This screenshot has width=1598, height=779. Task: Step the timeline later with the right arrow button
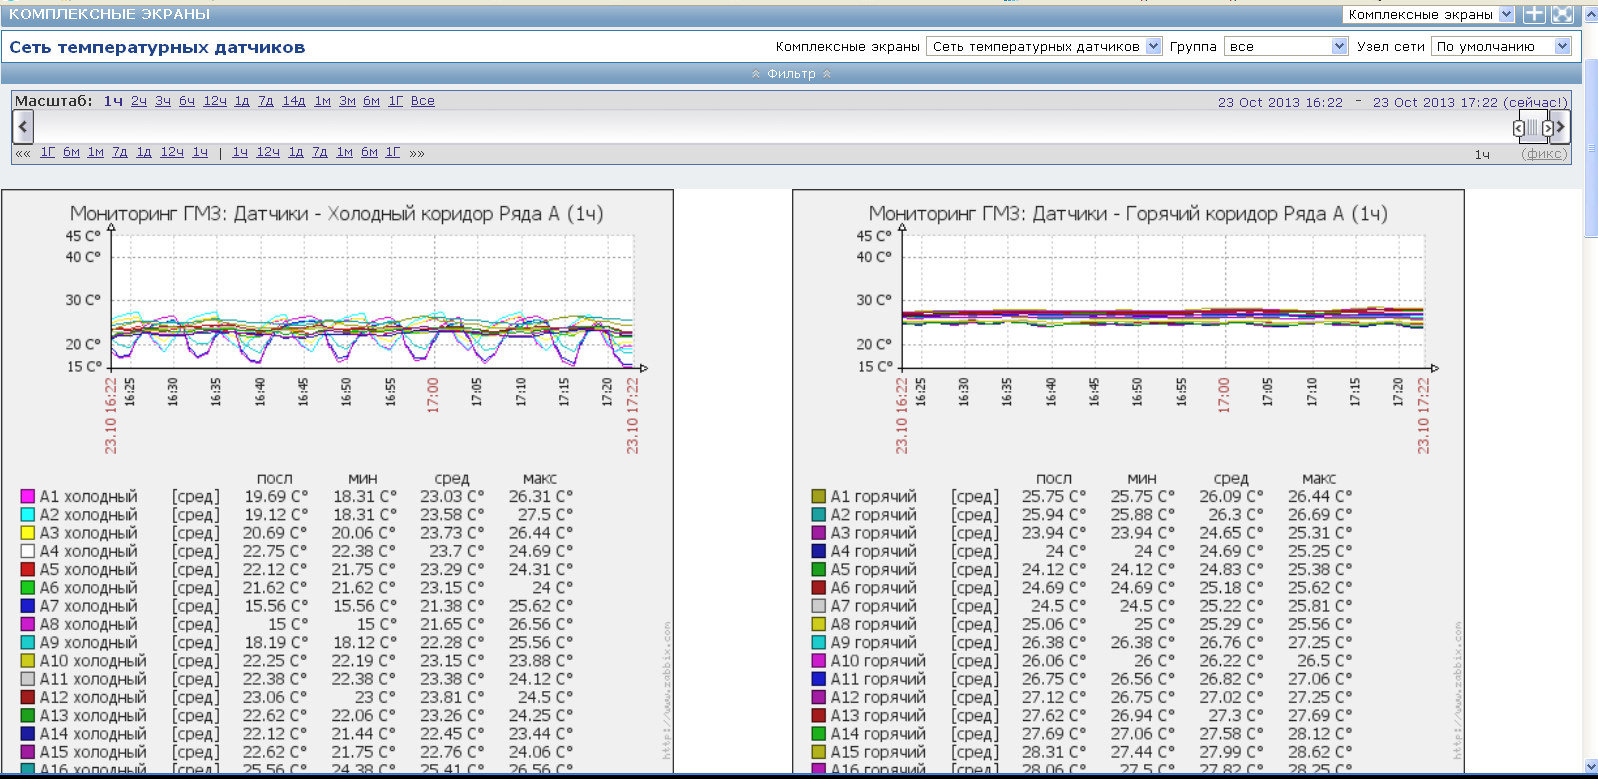tap(1560, 127)
